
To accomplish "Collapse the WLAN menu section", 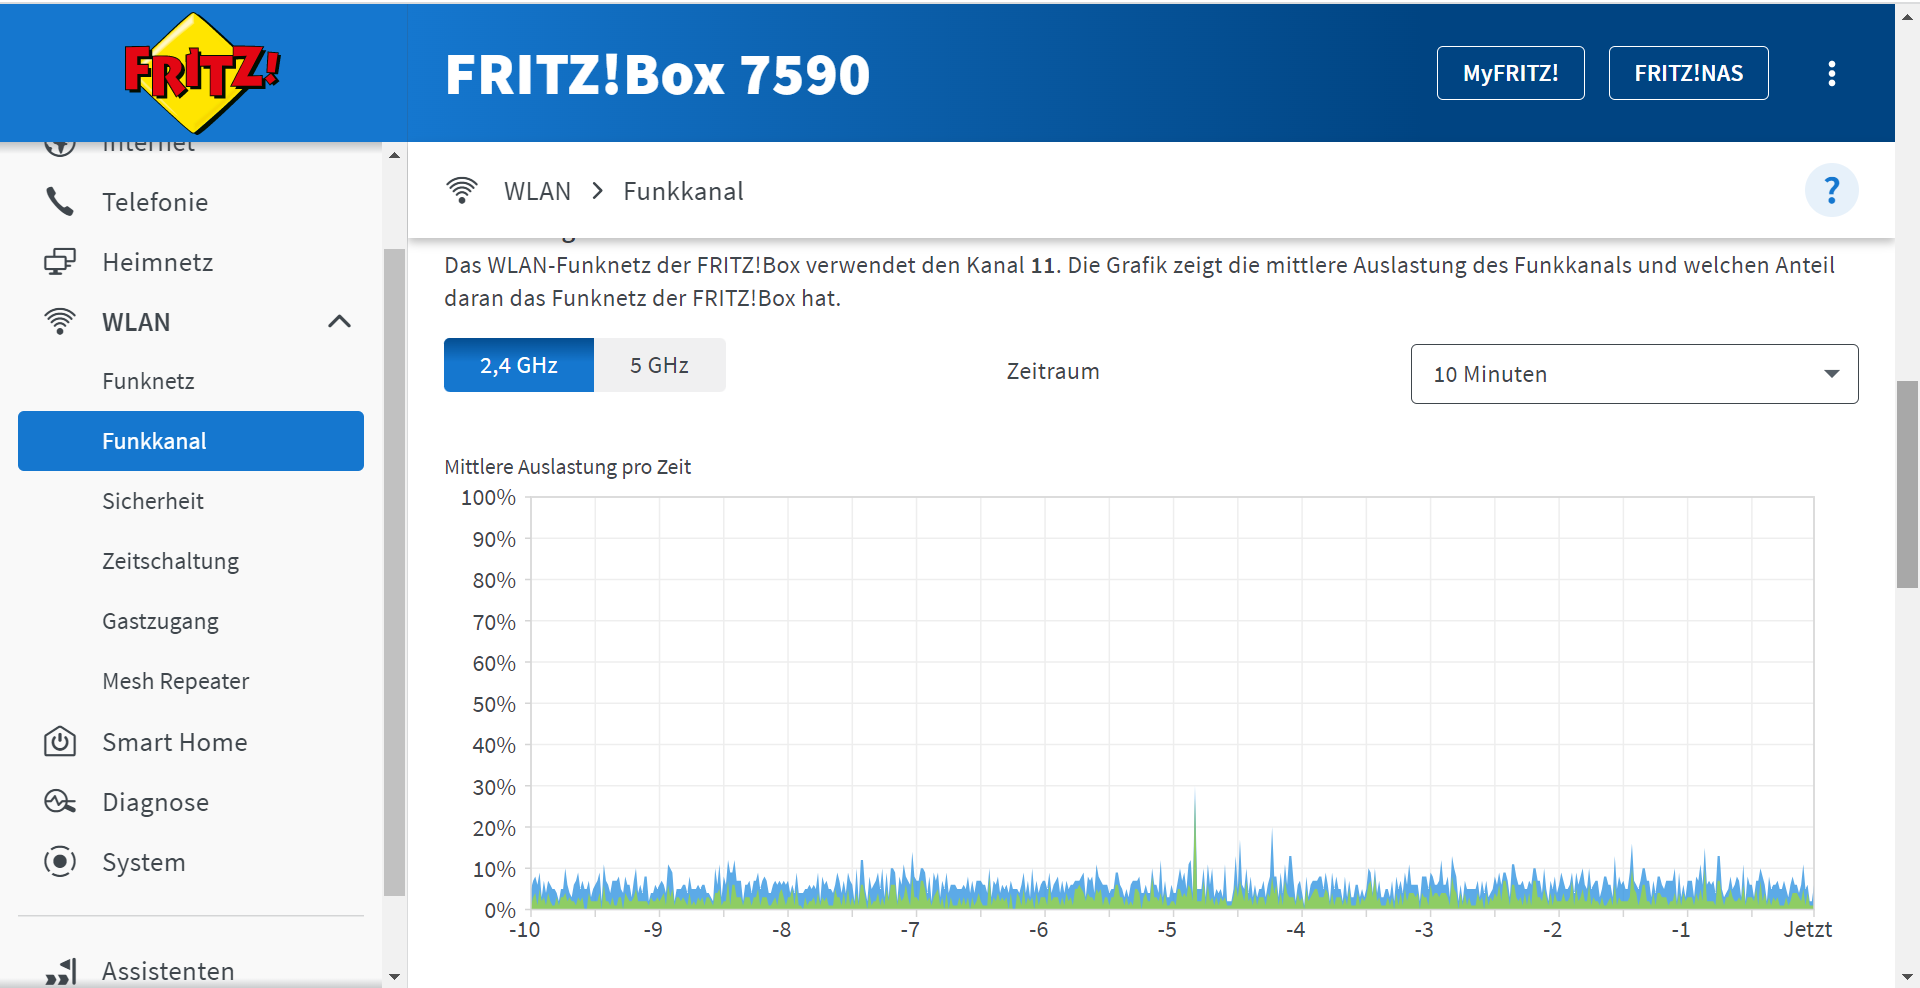I will (x=339, y=321).
